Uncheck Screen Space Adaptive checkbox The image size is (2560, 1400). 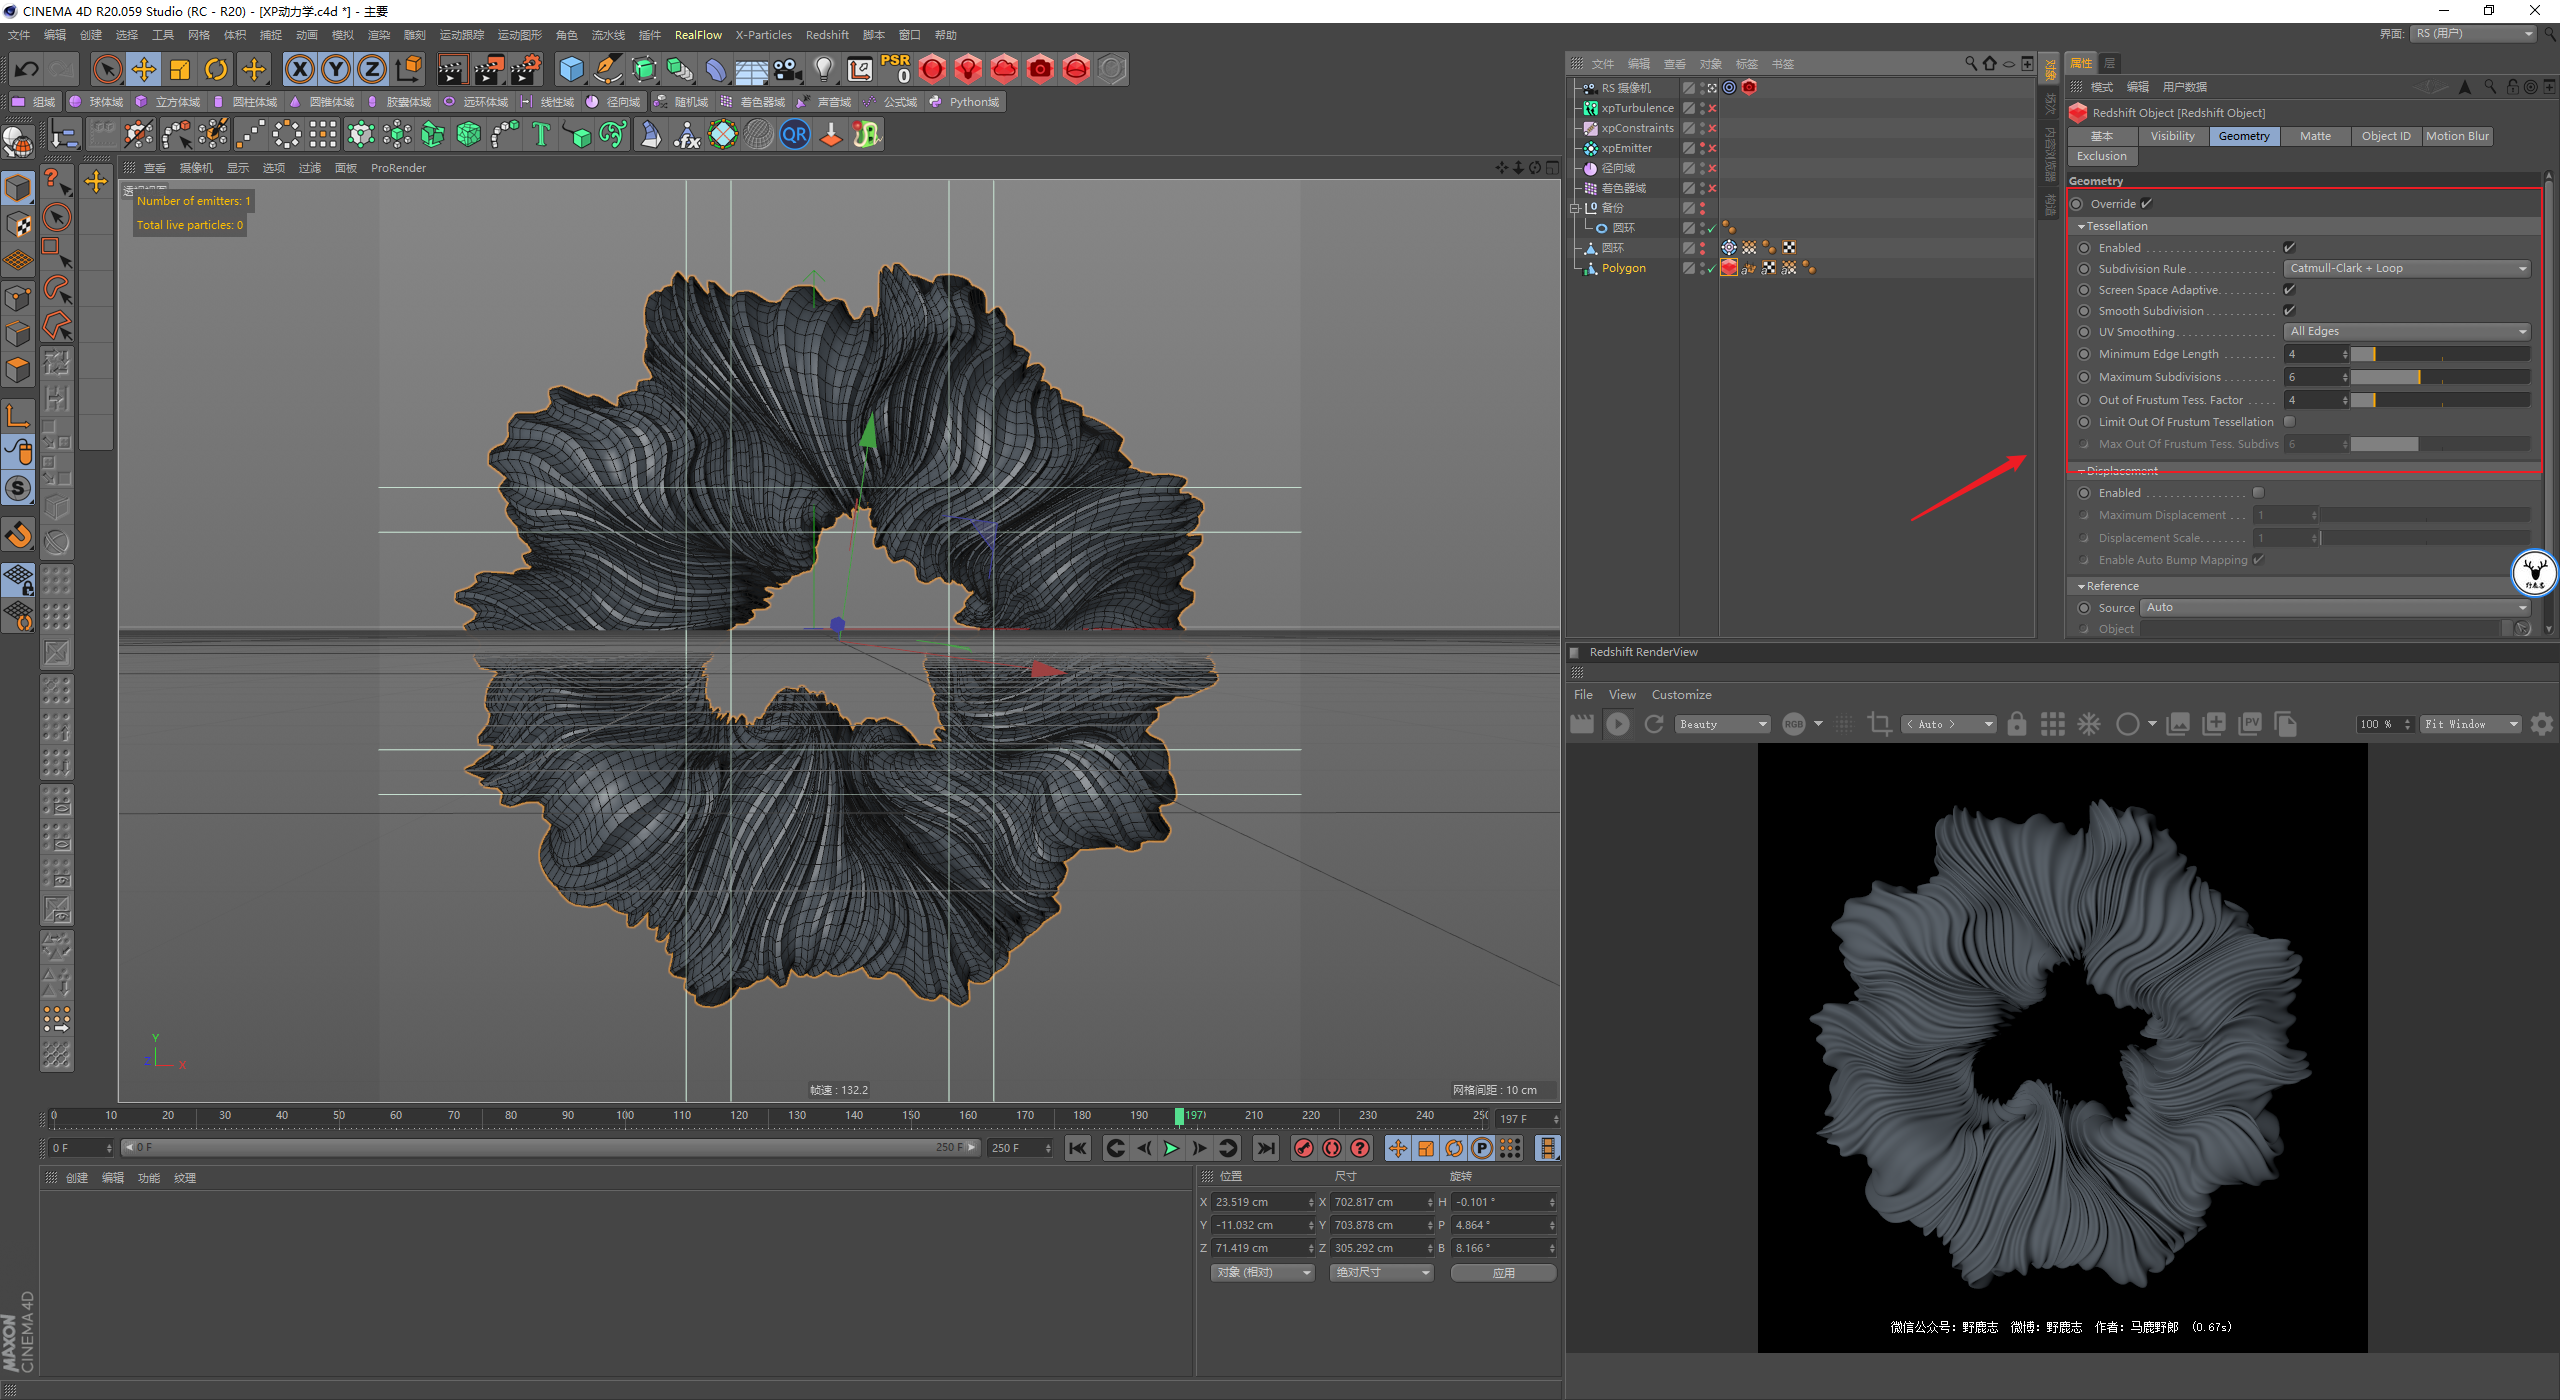pyautogui.click(x=2289, y=290)
